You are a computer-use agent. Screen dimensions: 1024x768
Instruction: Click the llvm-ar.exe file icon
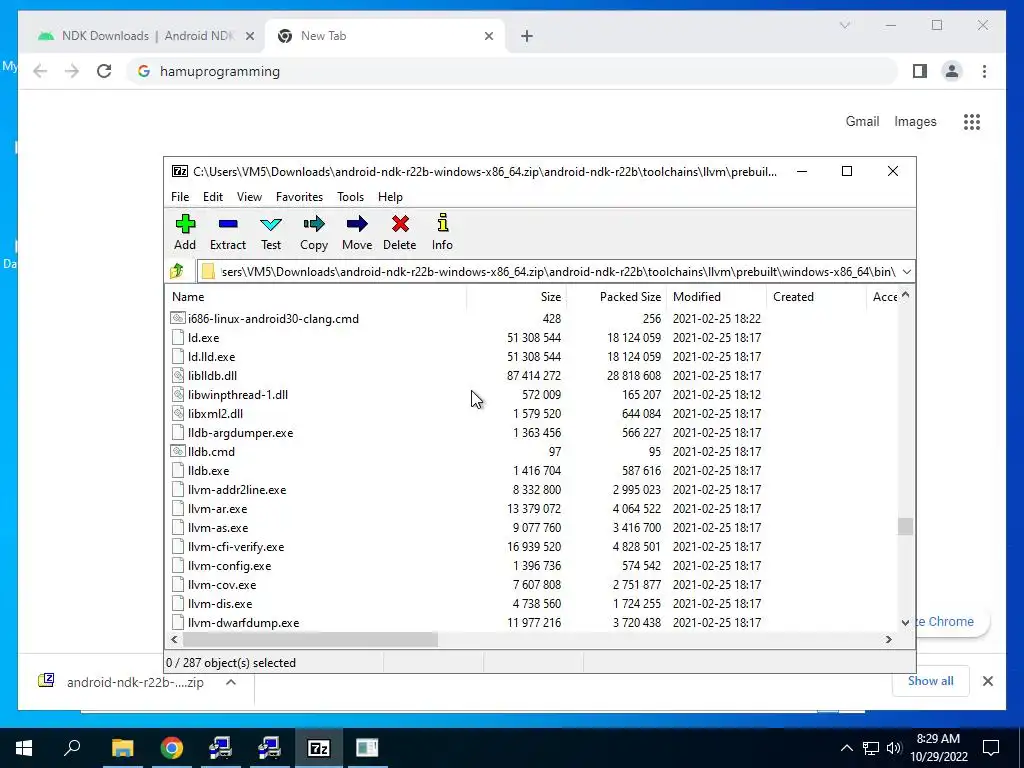[x=177, y=509]
